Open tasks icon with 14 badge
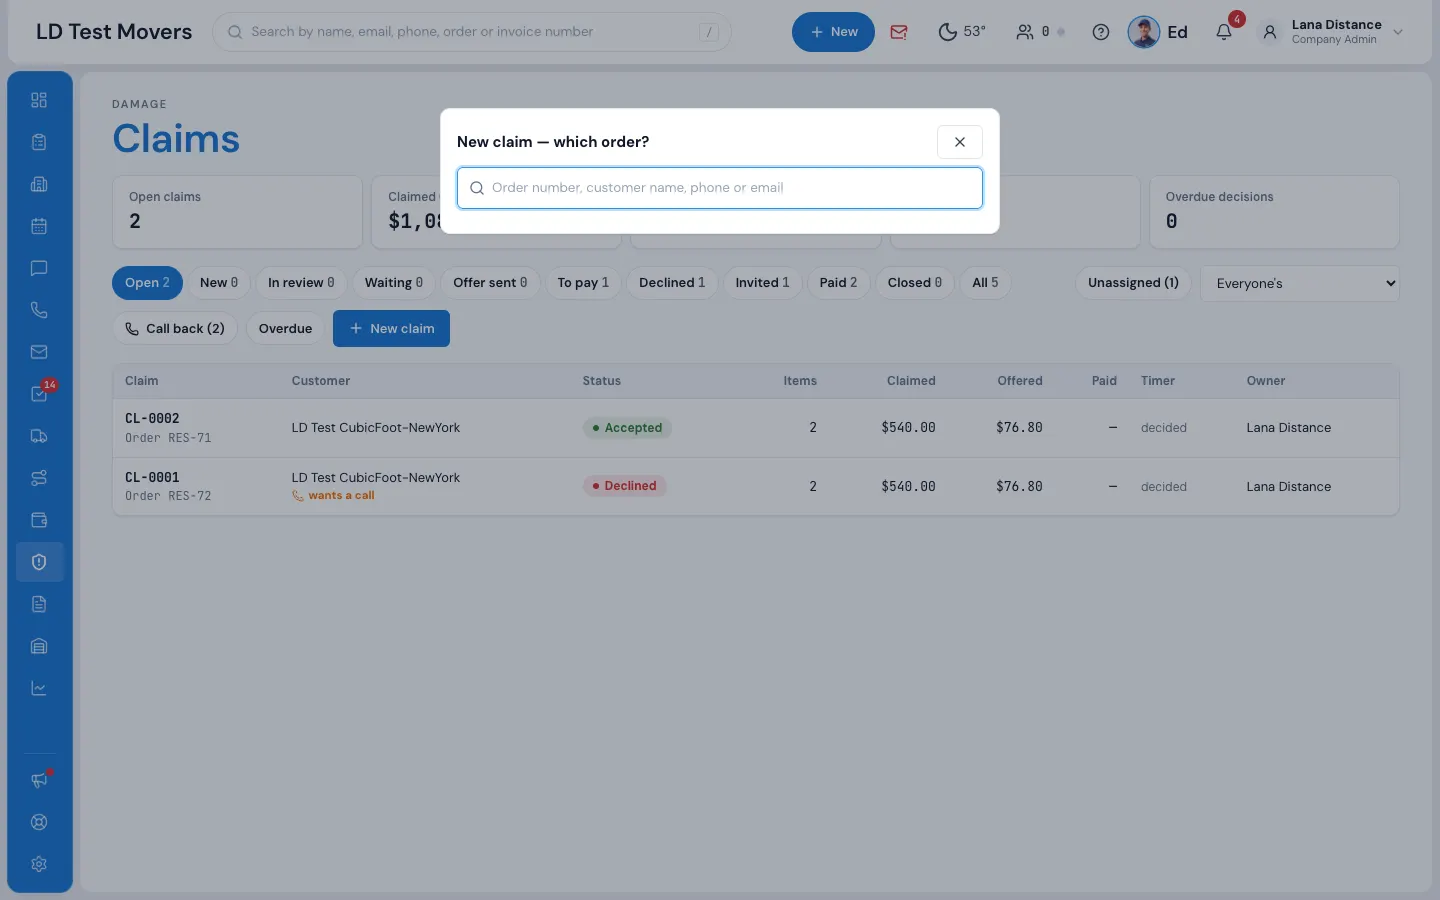Viewport: 1440px width, 900px height. pos(39,394)
